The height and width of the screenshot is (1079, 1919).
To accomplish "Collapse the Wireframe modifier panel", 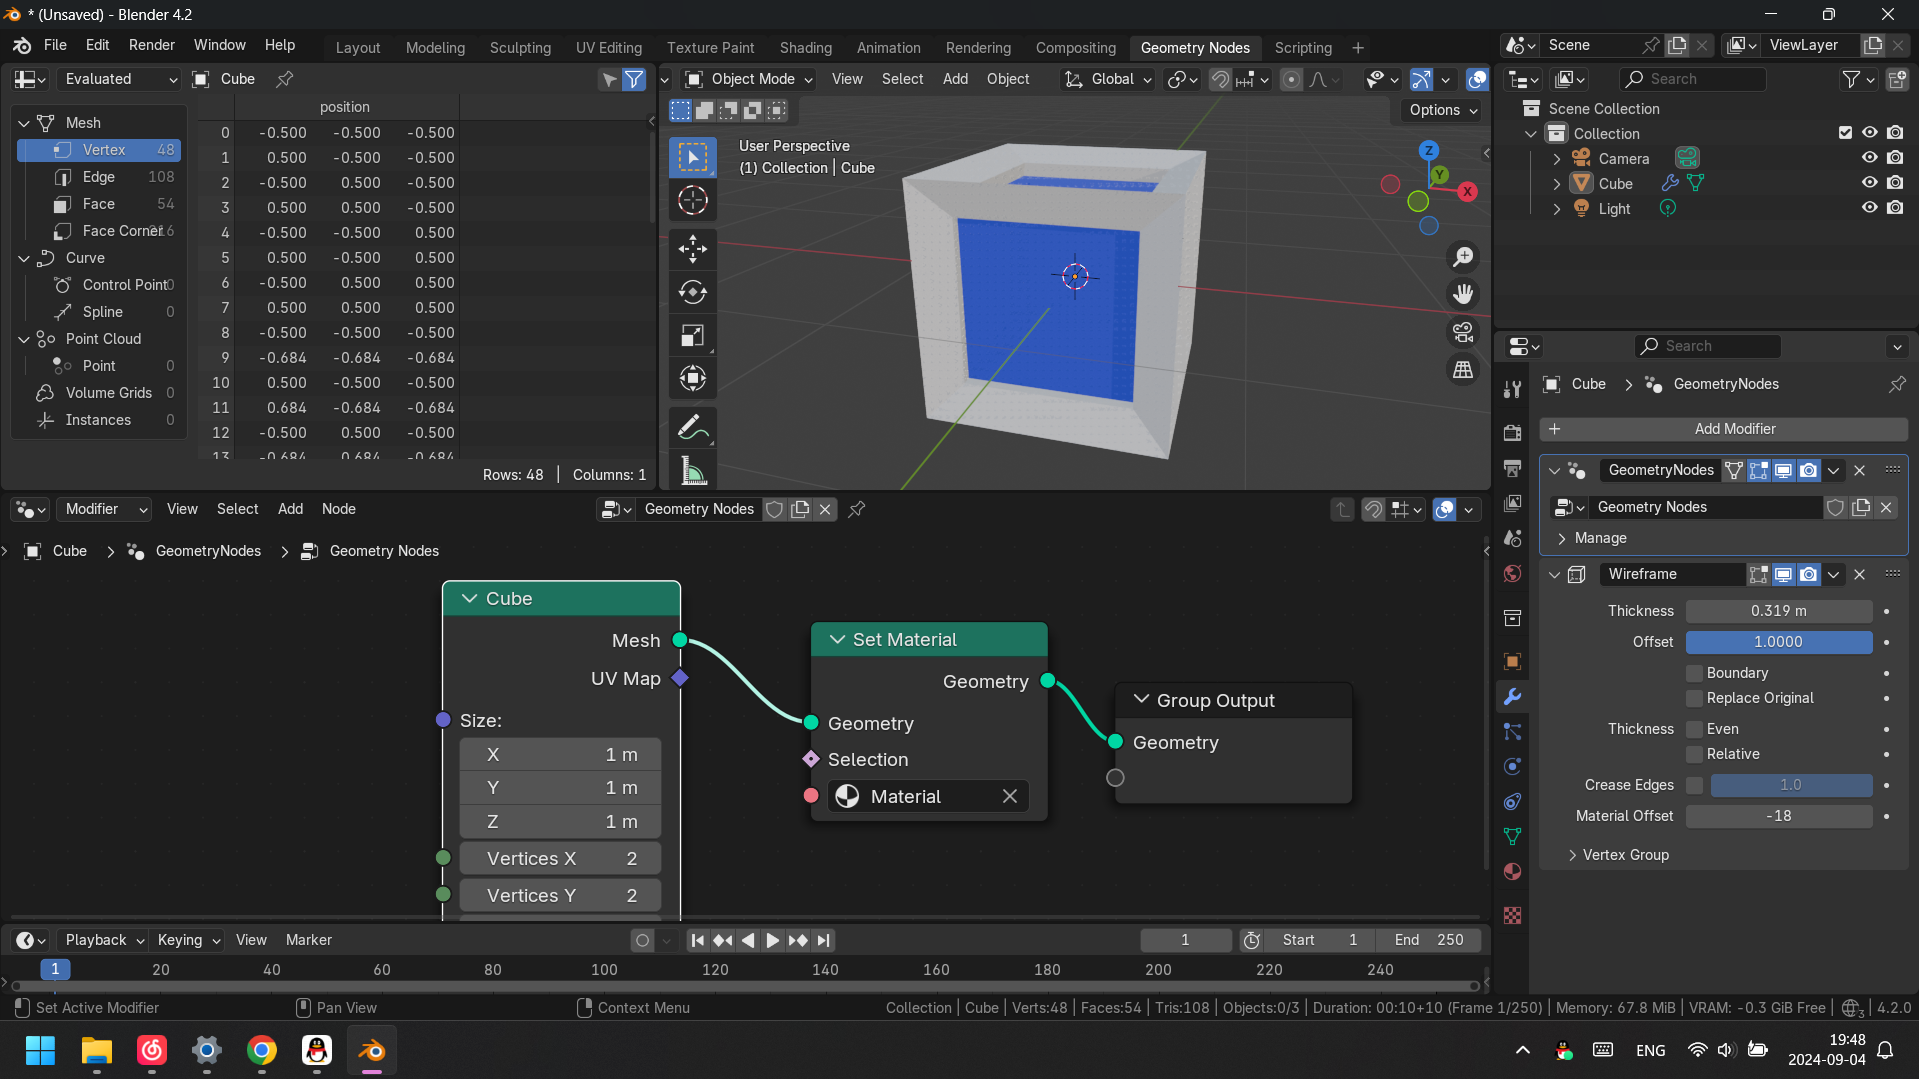I will click(x=1554, y=575).
